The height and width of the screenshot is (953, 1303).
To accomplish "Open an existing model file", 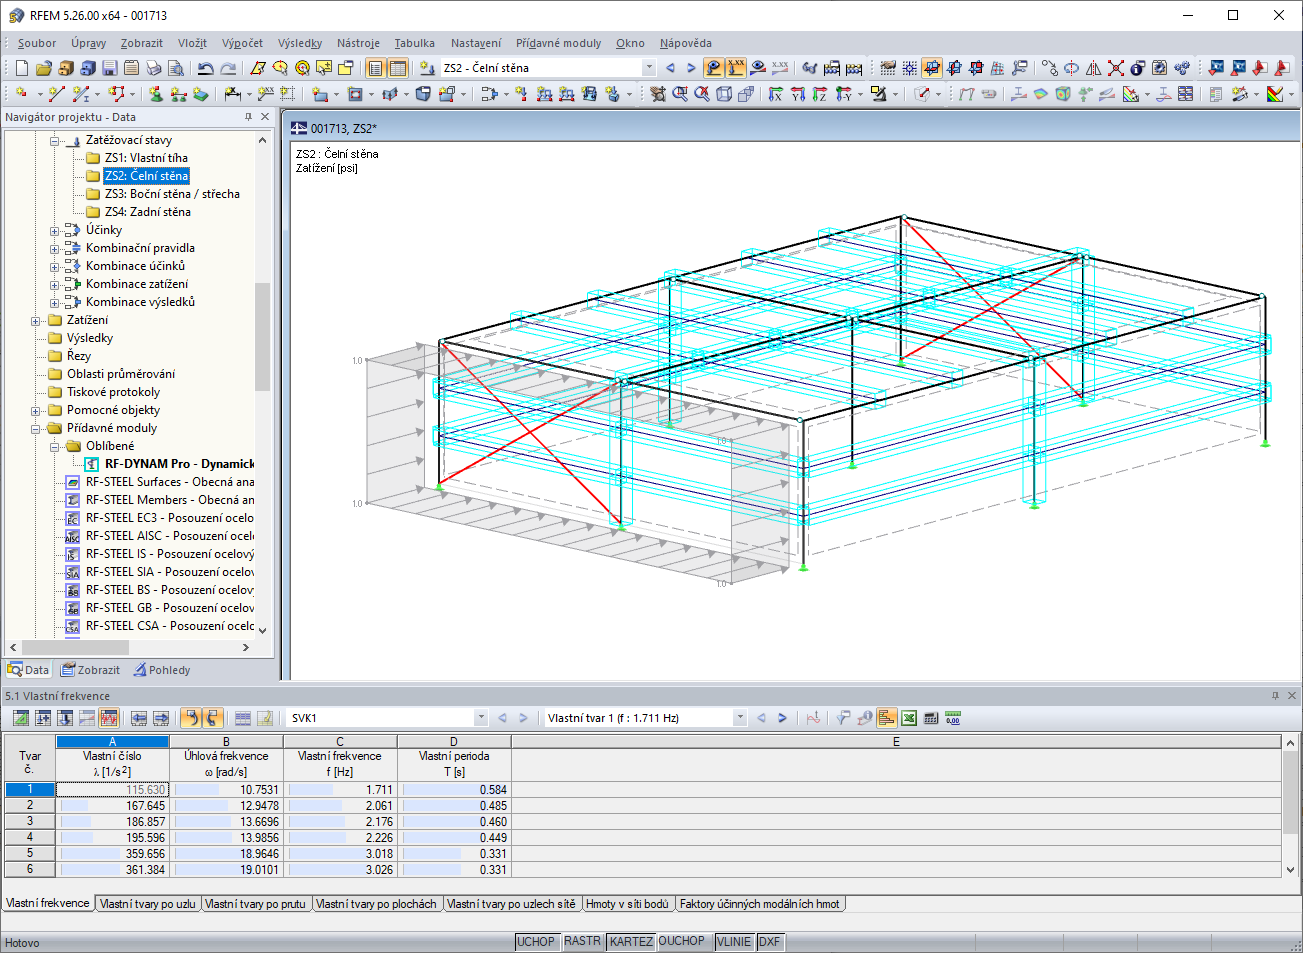I will coord(43,68).
